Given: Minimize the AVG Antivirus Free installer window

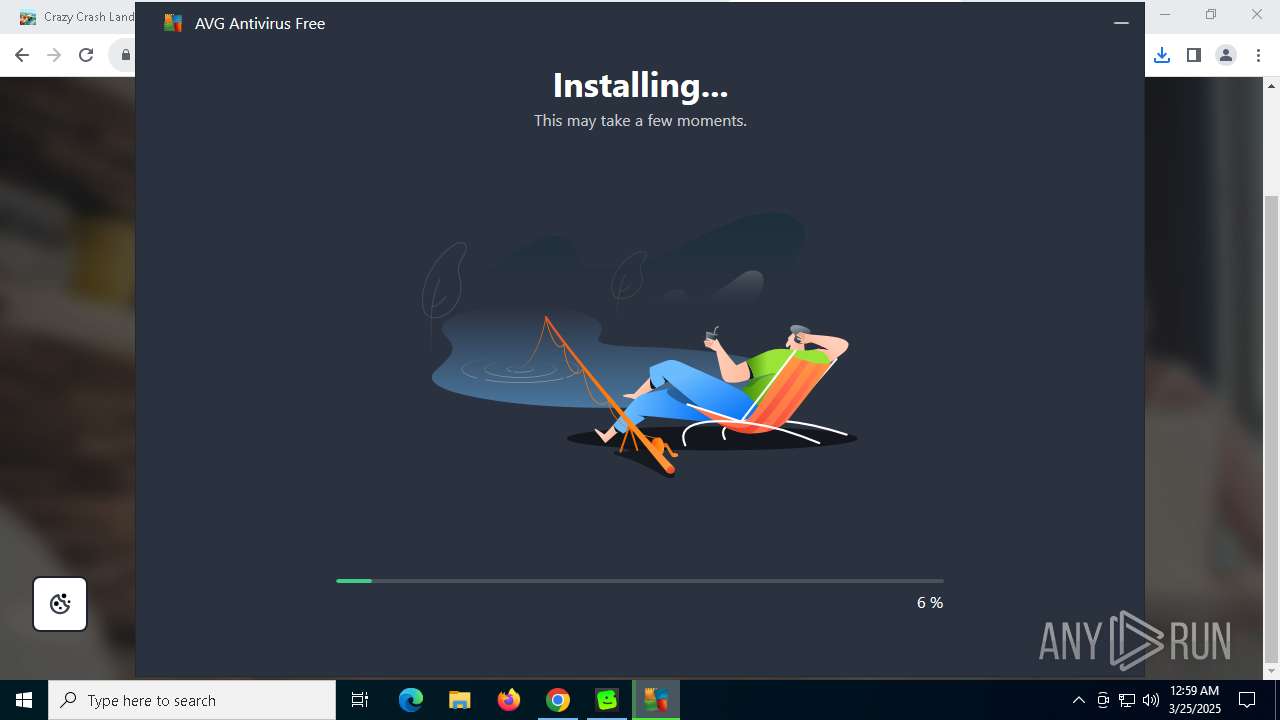Looking at the screenshot, I should pos(1121,23).
